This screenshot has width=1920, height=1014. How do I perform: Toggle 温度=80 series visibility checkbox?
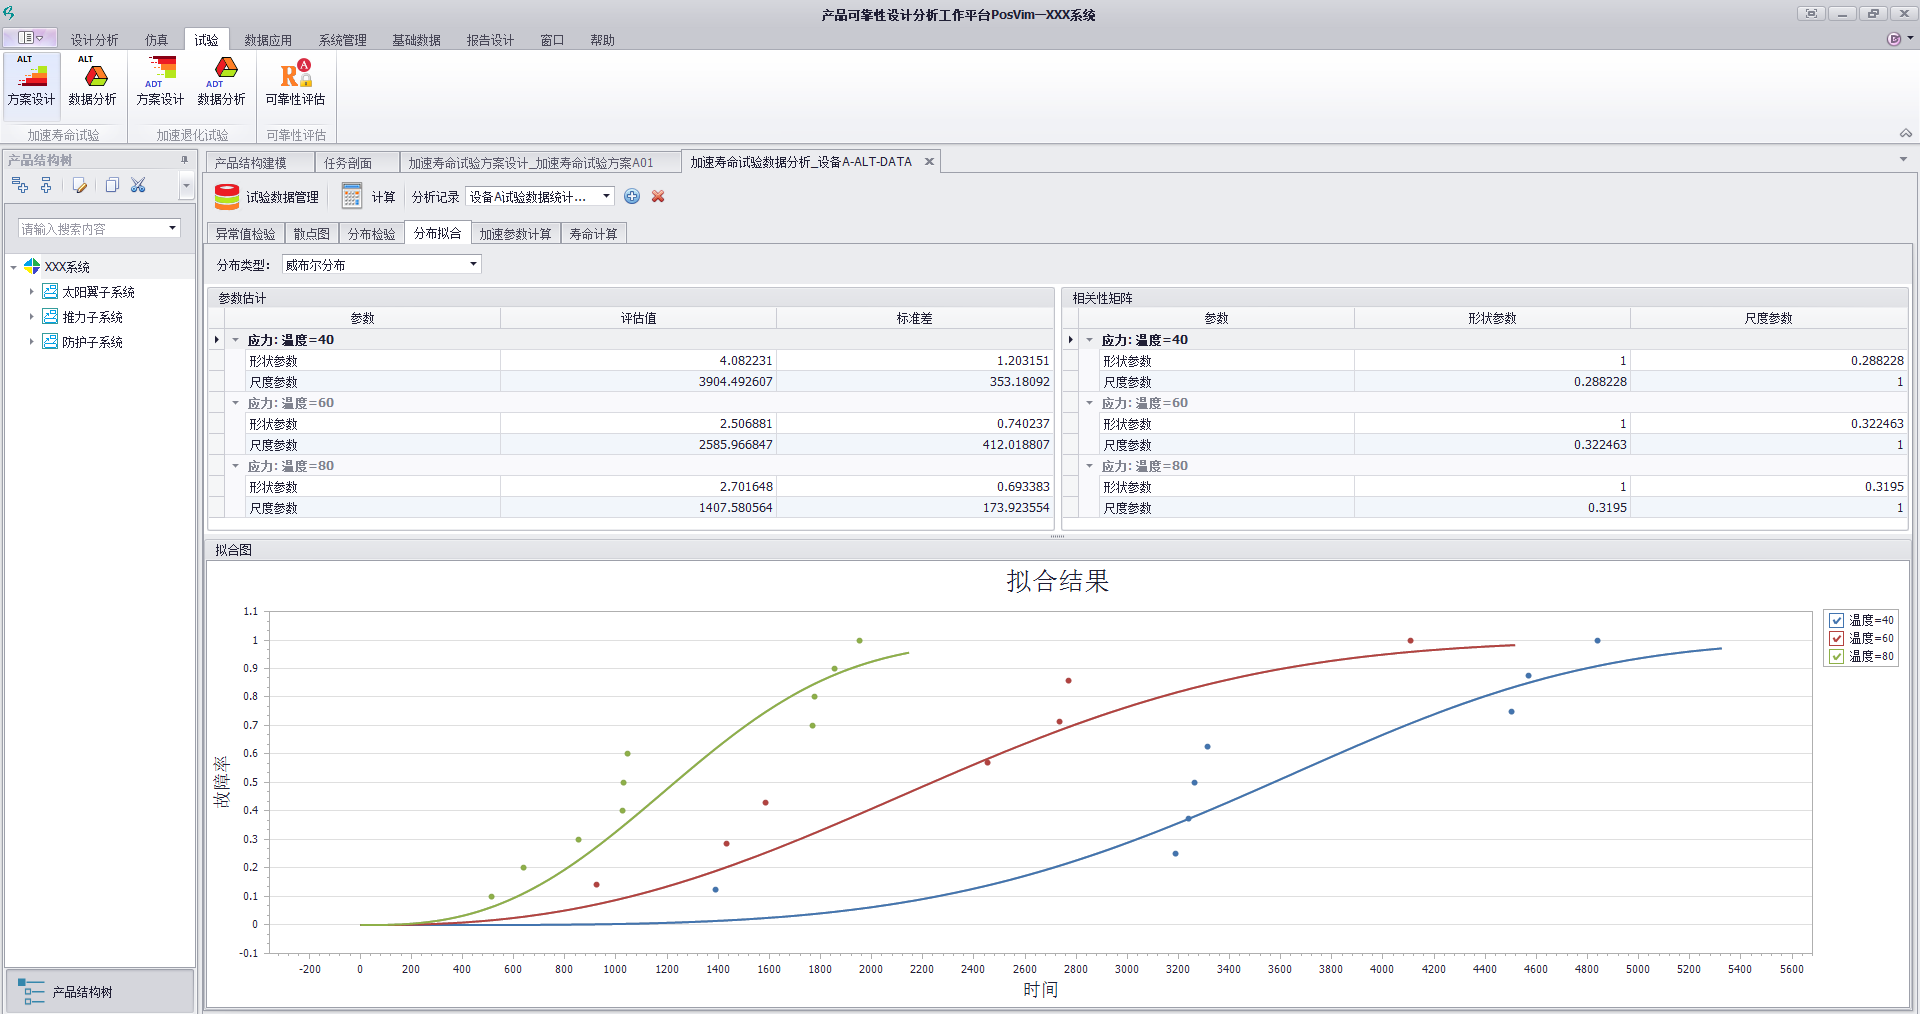(1836, 656)
